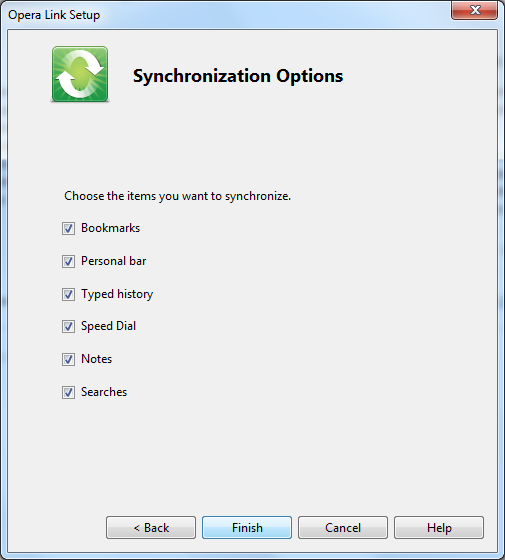
Task: Disable Typed history synchronization checkbox
Action: [x=68, y=295]
